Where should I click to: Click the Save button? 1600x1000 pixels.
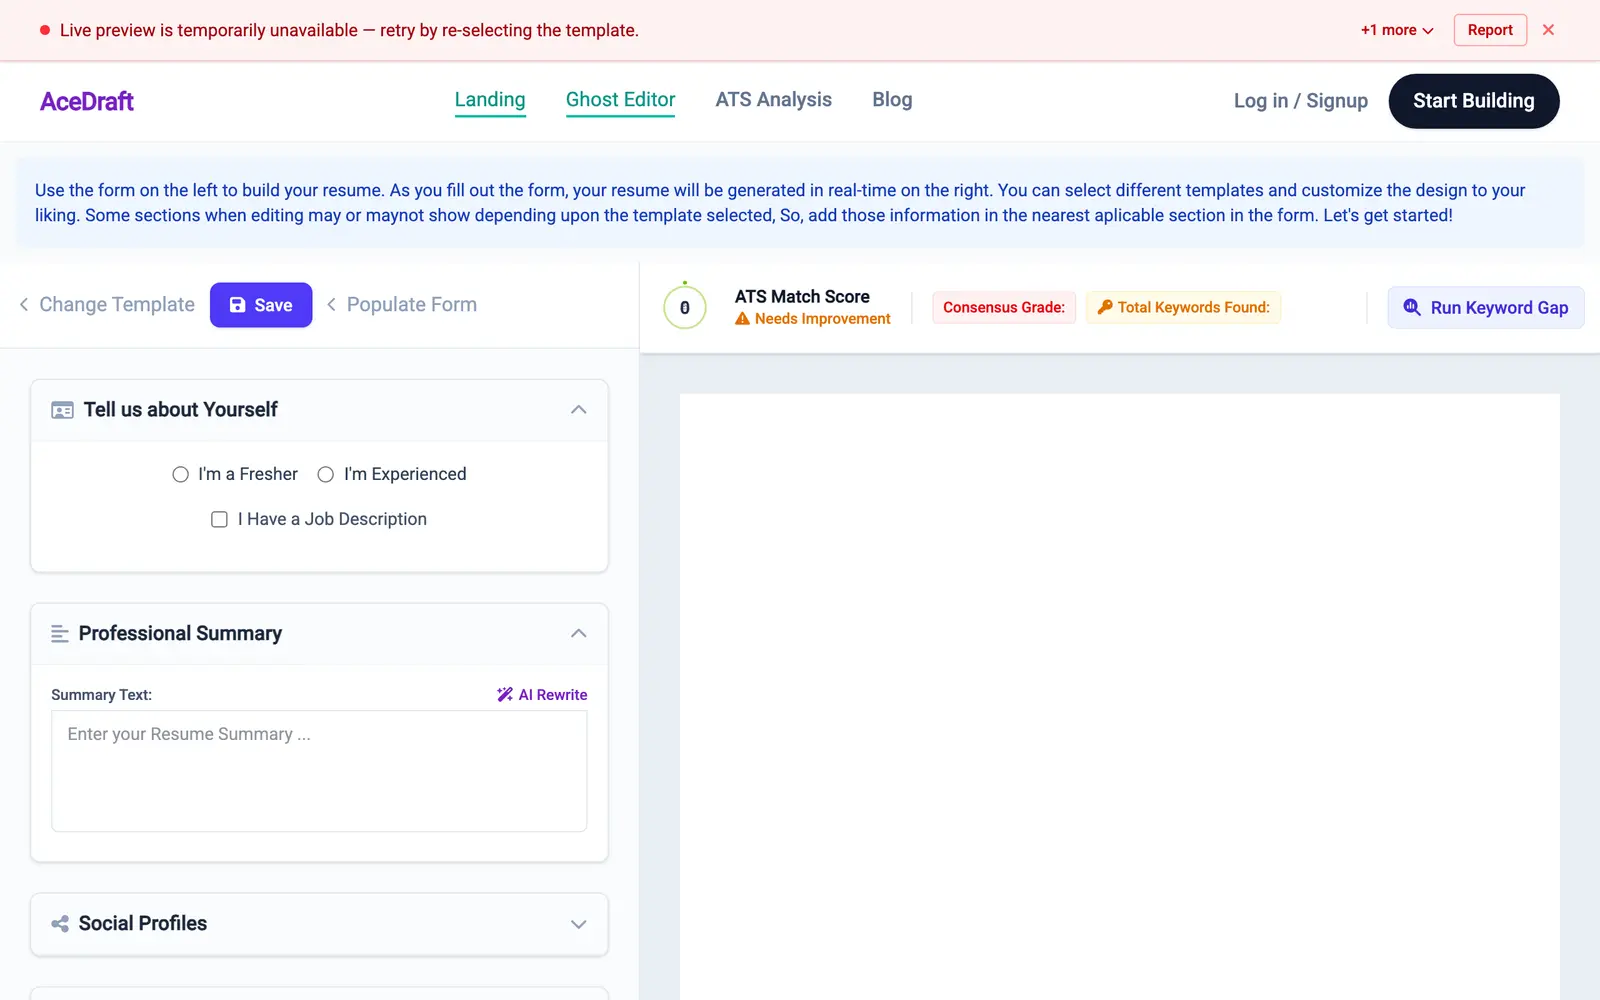261,305
